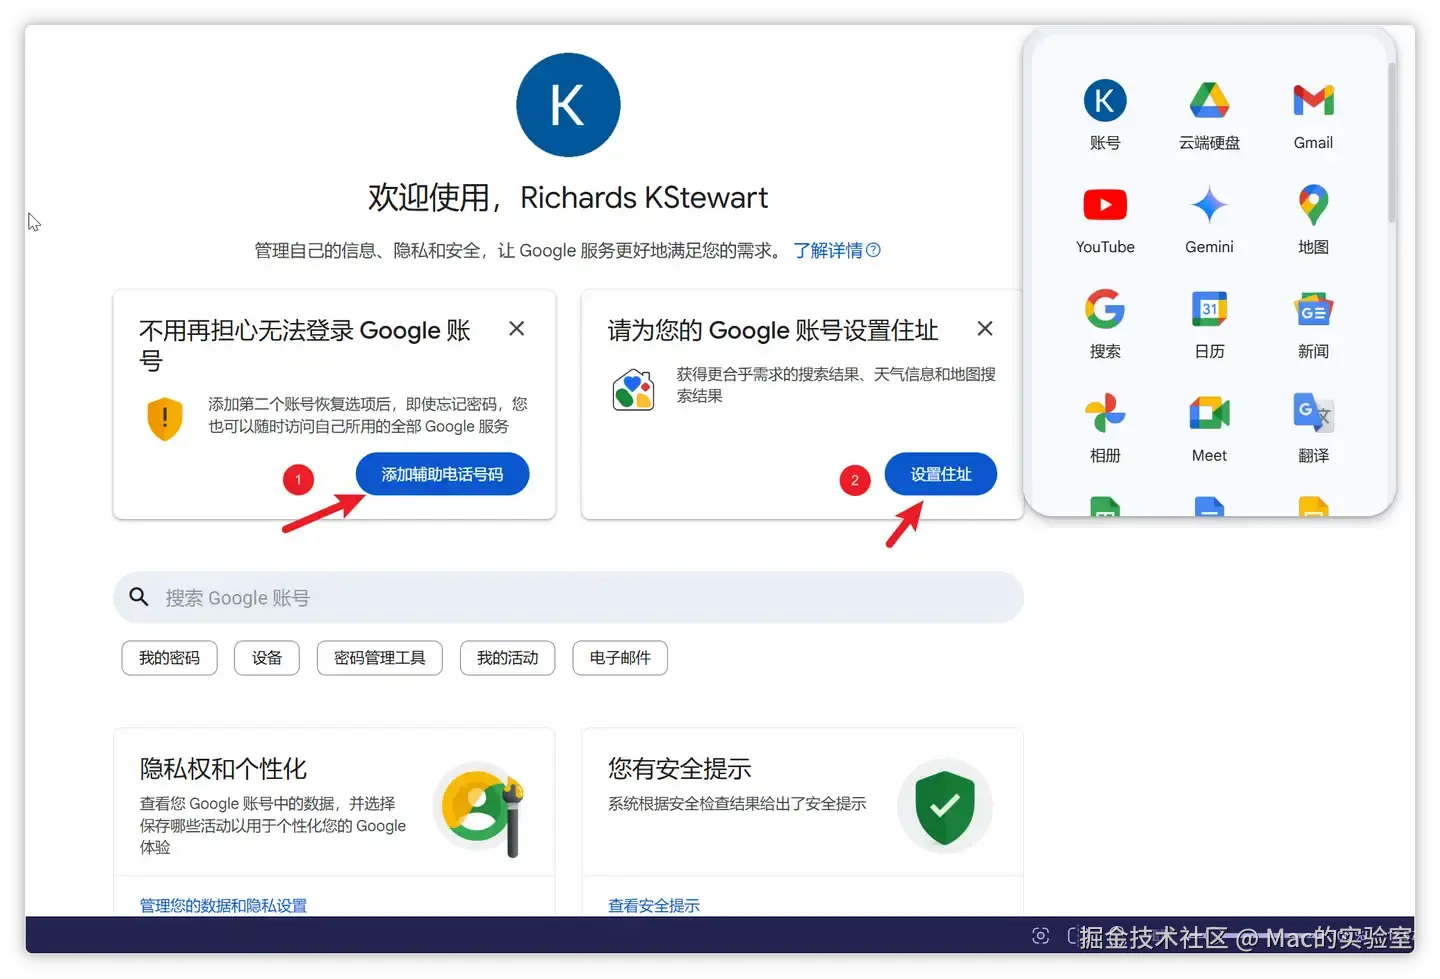The image size is (1440, 979).
Task: Open 管理您的数据和隐私设置 link
Action: 223,905
